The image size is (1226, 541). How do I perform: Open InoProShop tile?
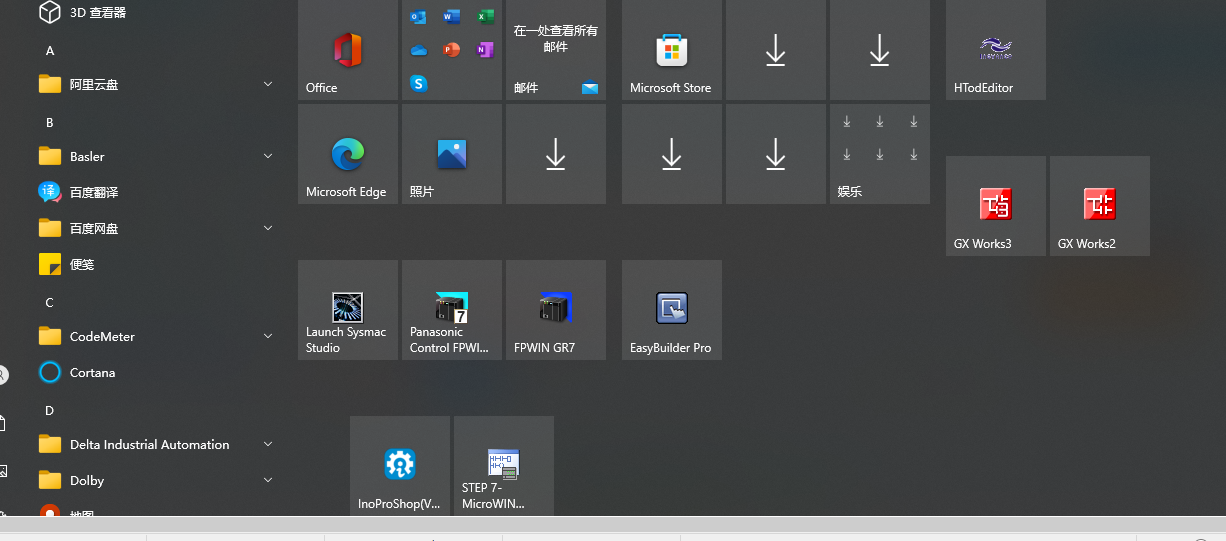tap(399, 466)
